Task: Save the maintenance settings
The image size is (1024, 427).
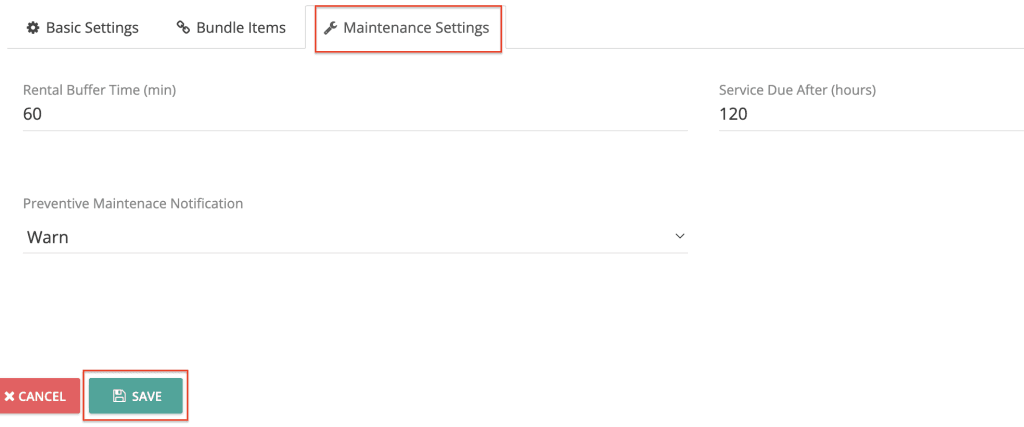Action: coord(136,396)
